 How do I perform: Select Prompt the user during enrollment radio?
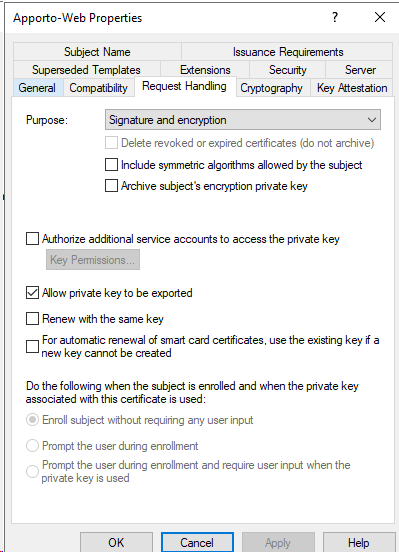32,446
